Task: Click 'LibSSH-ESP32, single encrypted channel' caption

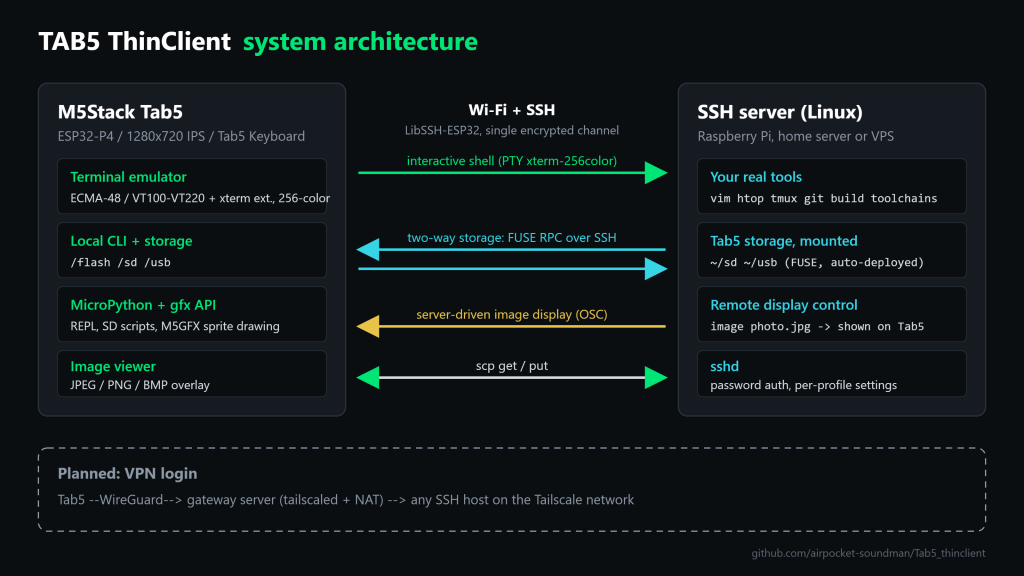Action: tap(511, 130)
